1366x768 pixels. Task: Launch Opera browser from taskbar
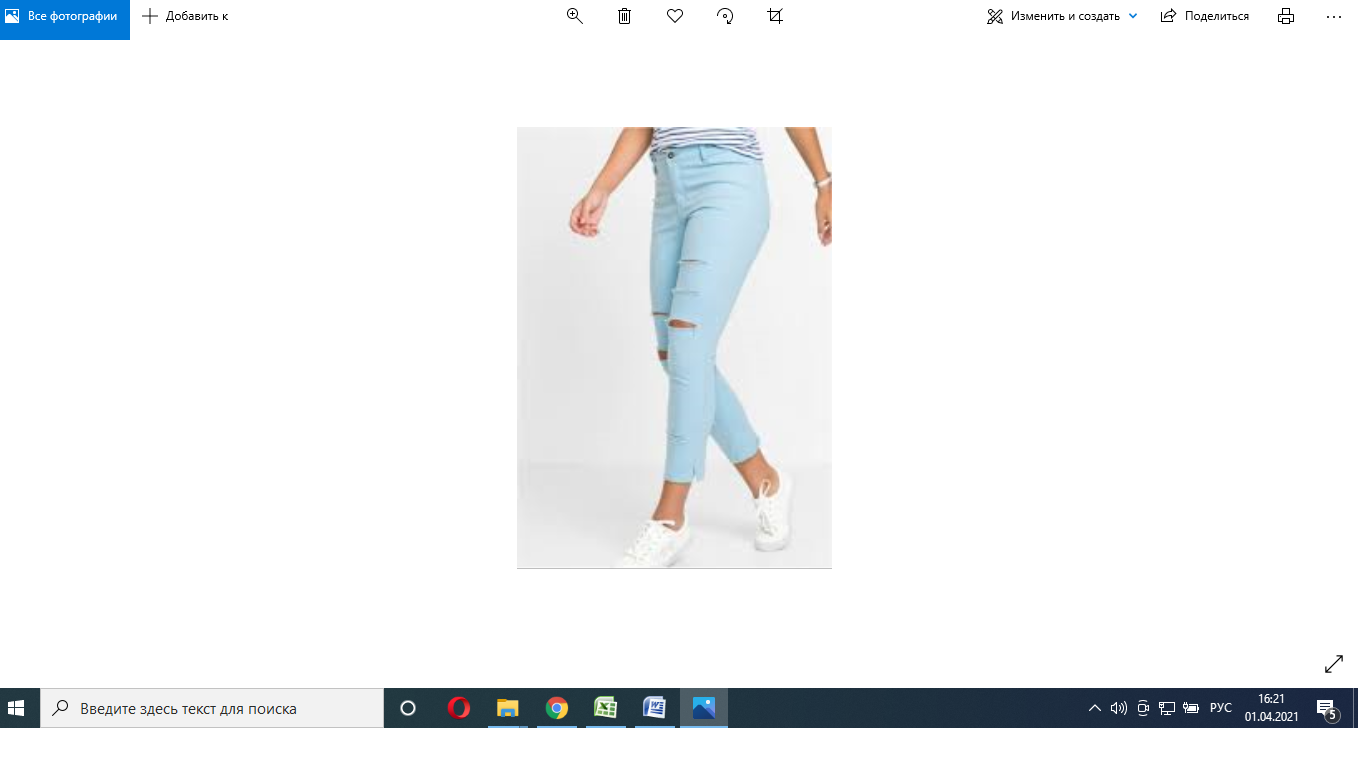tap(459, 708)
